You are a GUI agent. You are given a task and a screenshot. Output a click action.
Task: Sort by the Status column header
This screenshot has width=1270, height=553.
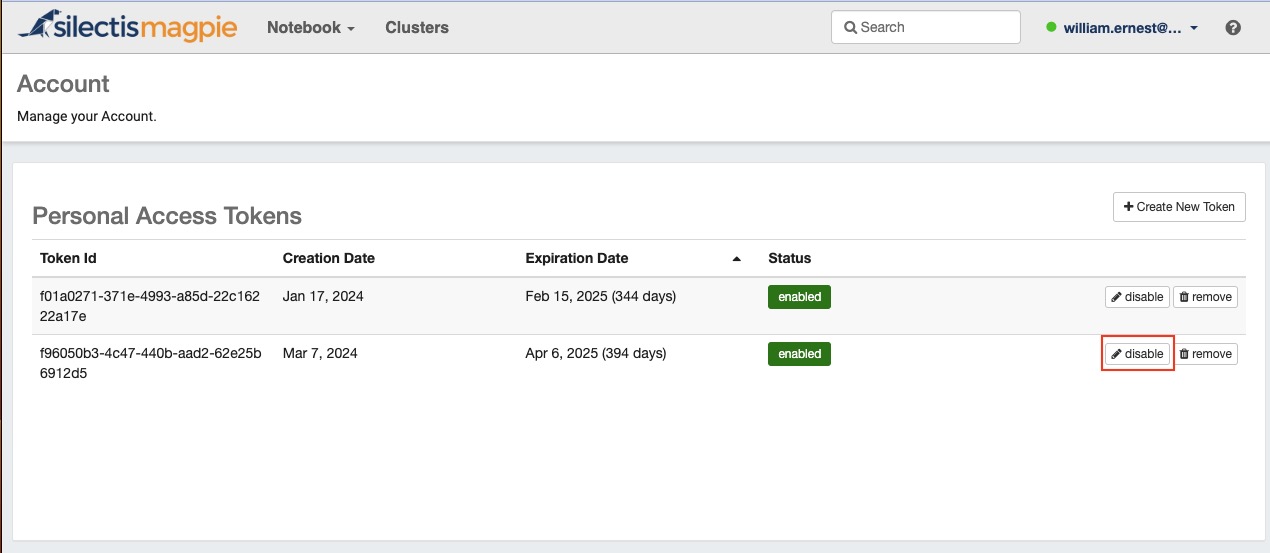(790, 258)
